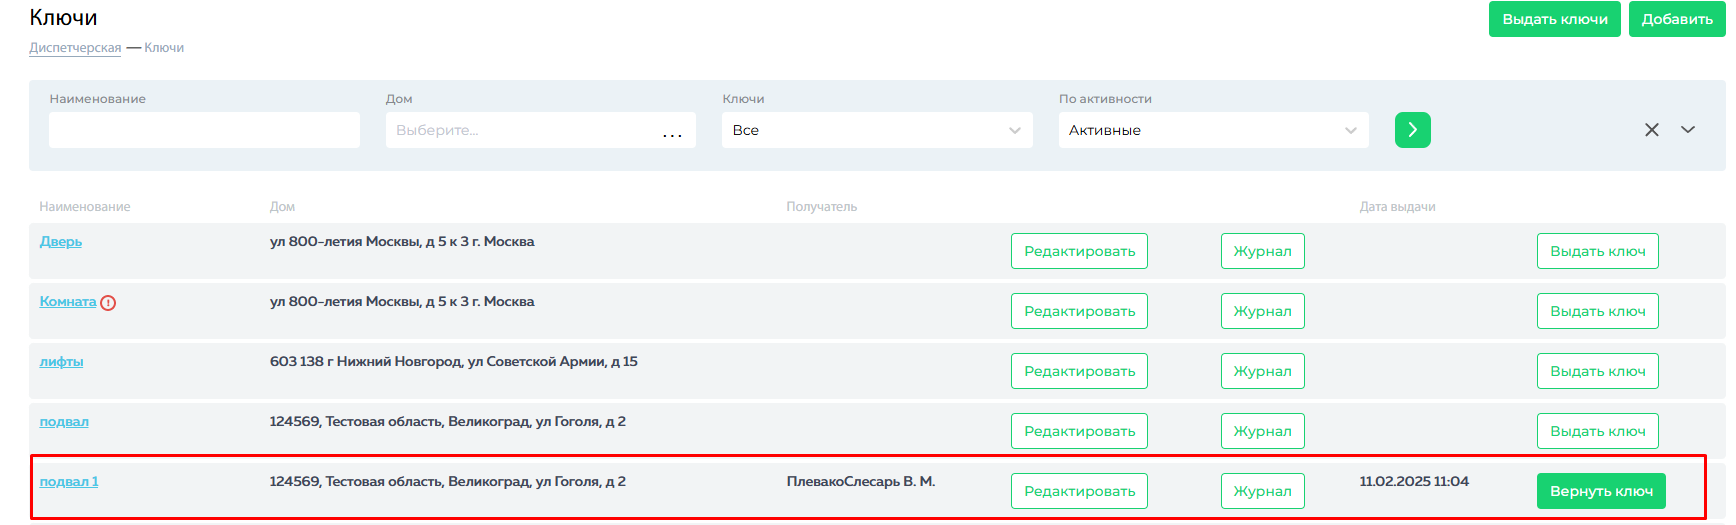The width and height of the screenshot is (1736, 525).
Task: Click the red warning icon beside Комната
Action: [108, 303]
